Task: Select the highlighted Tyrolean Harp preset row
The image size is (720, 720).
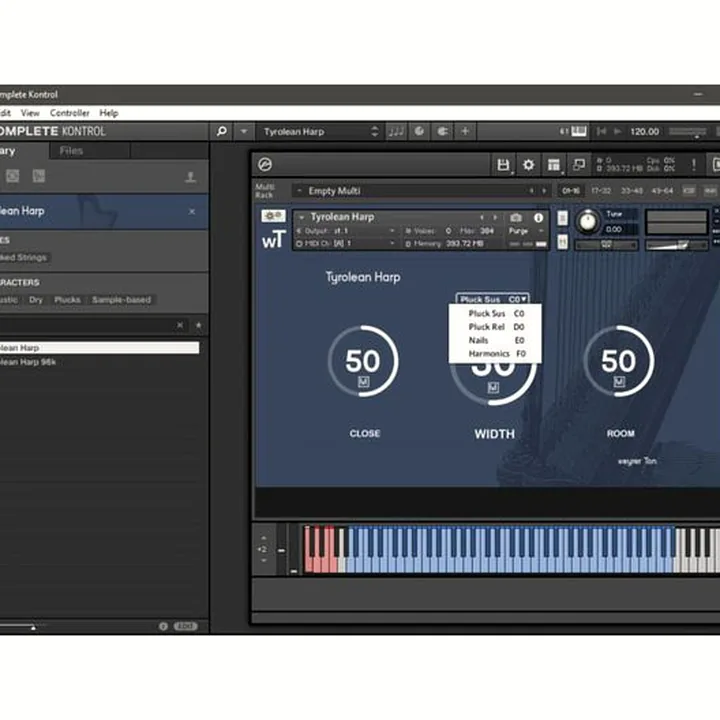Action: coord(100,348)
